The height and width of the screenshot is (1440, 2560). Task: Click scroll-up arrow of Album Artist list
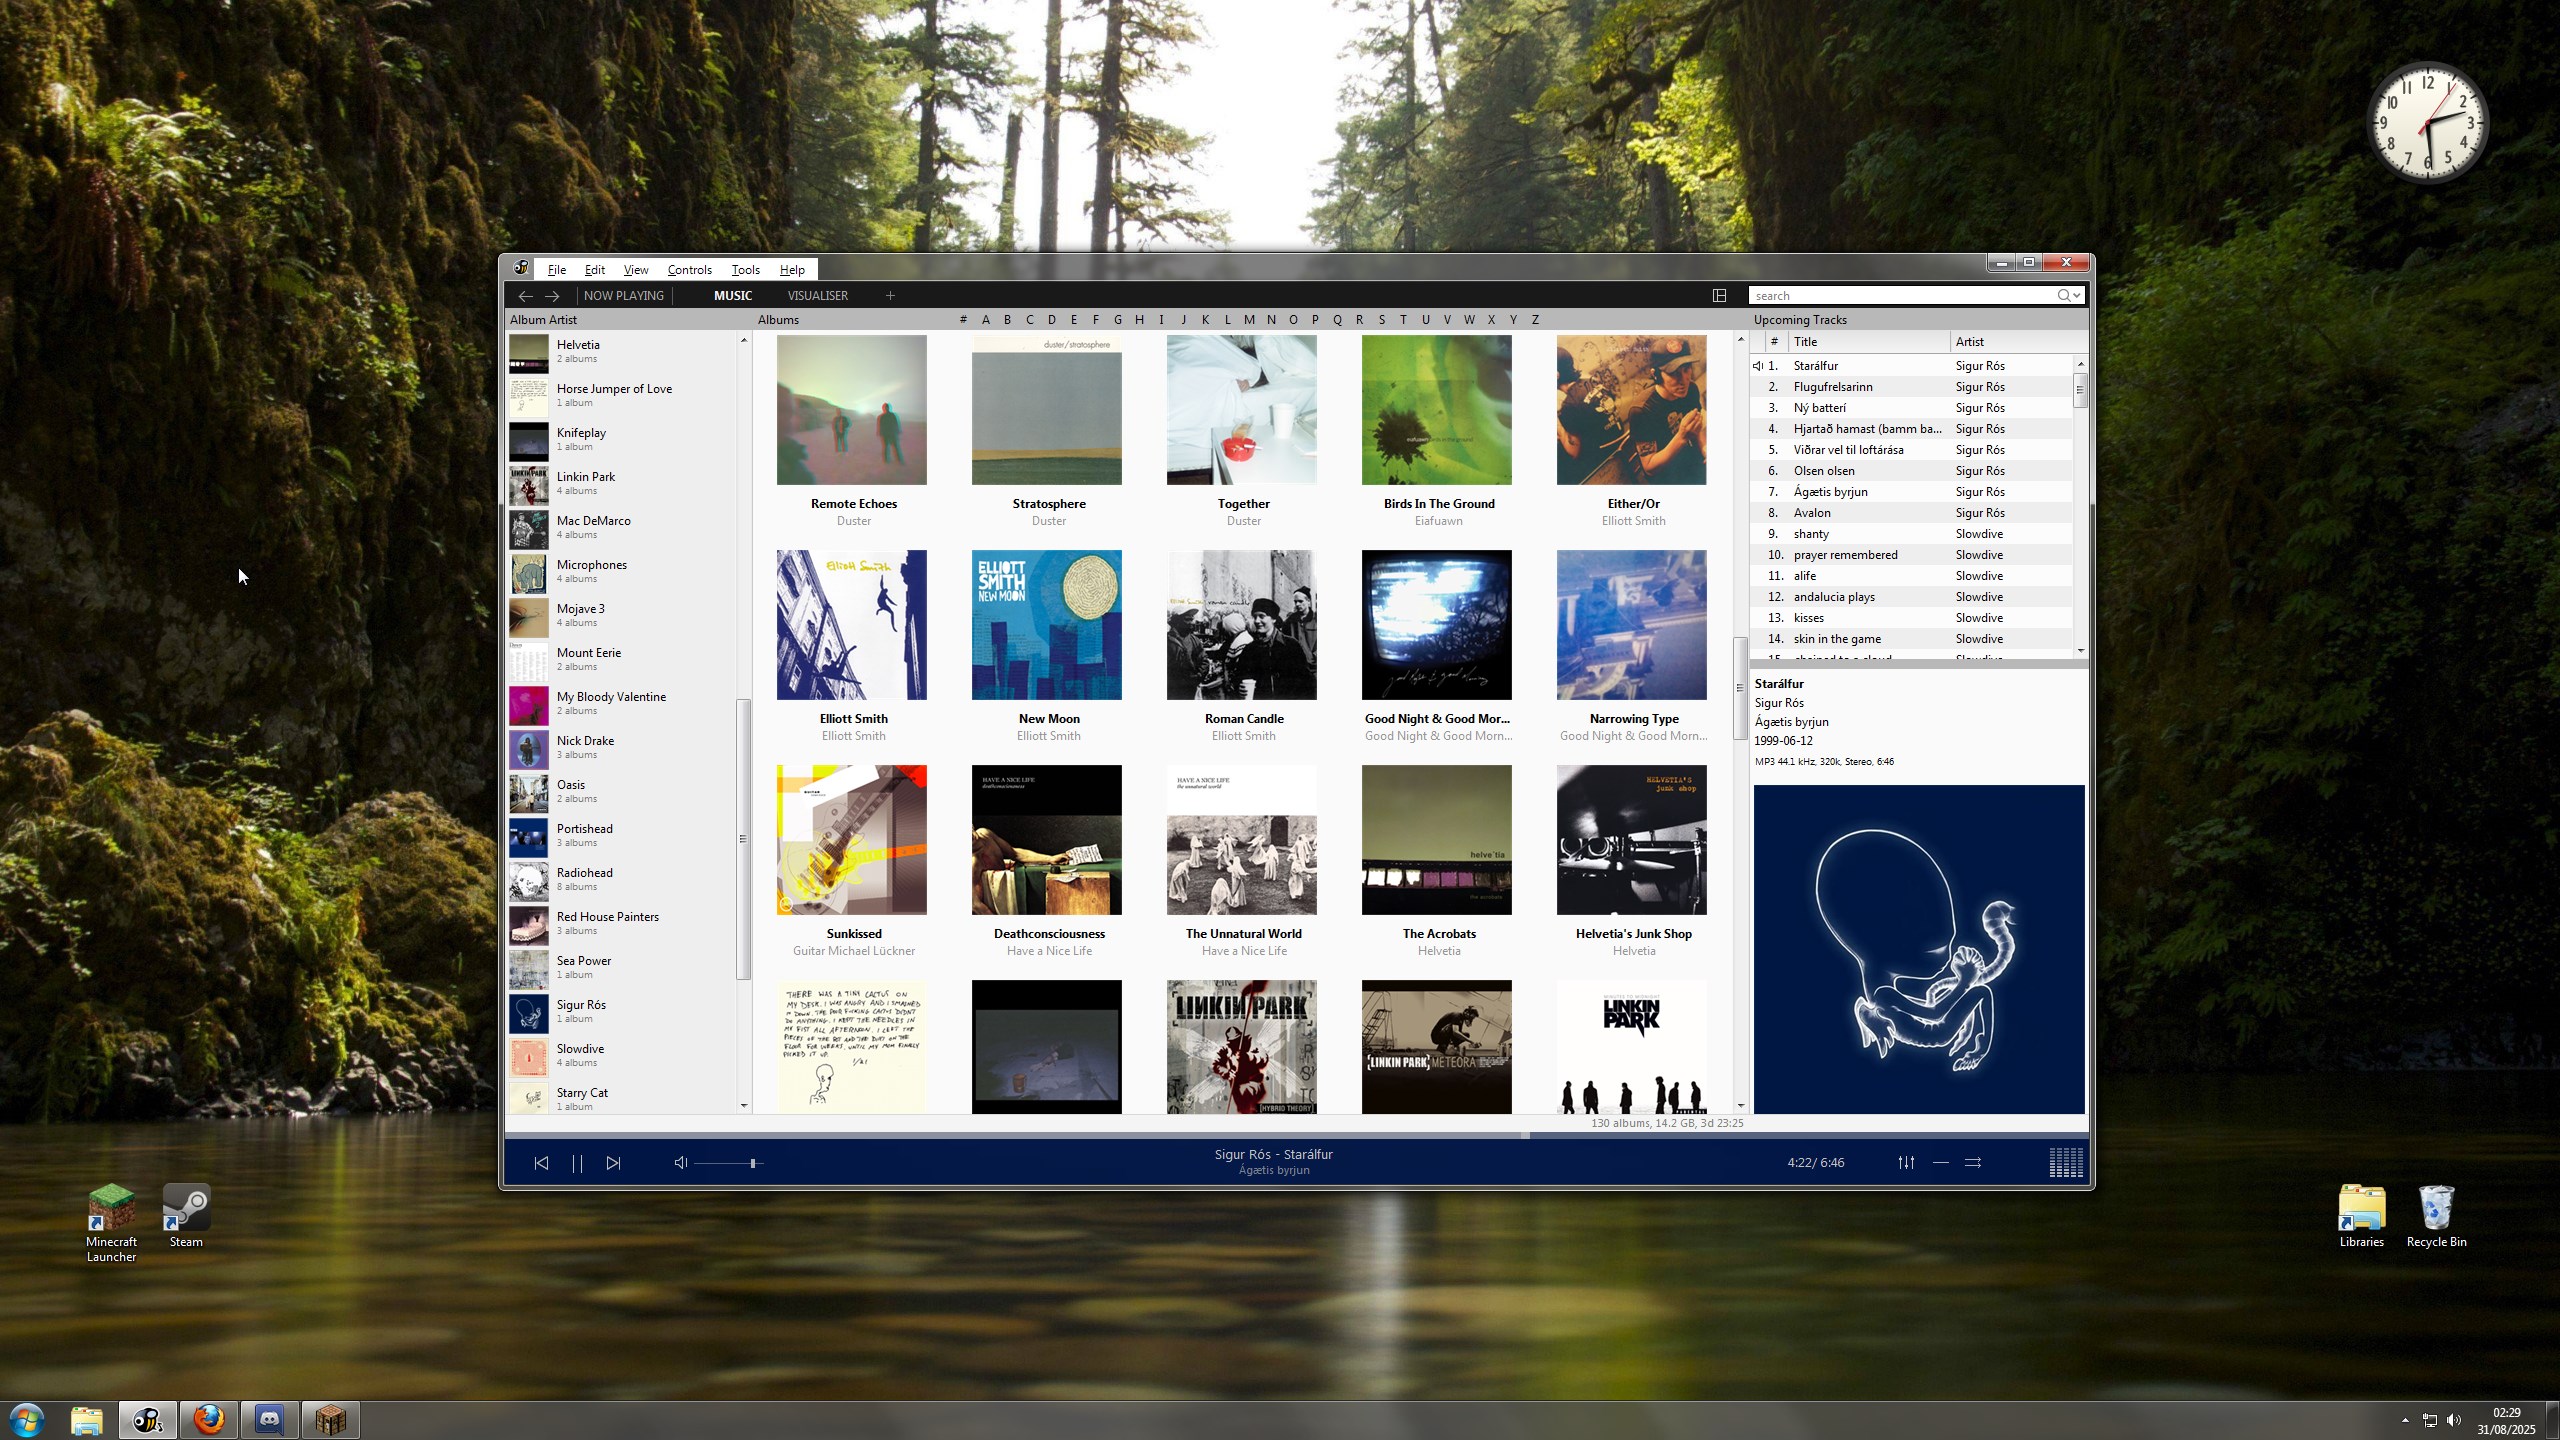743,341
